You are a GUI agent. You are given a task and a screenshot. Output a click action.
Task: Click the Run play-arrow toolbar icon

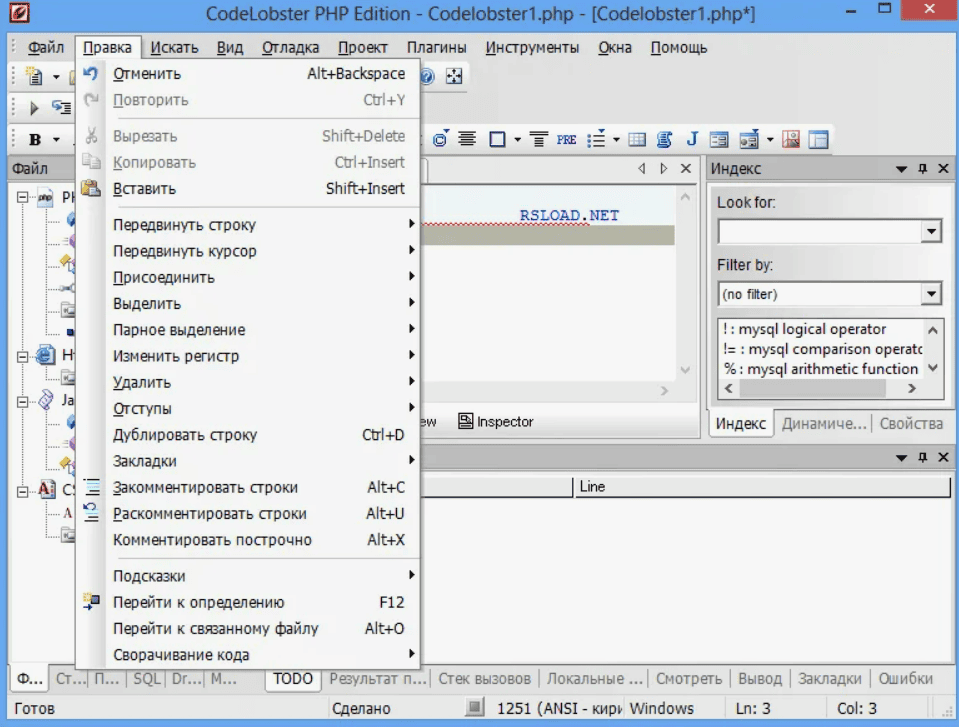pos(34,108)
